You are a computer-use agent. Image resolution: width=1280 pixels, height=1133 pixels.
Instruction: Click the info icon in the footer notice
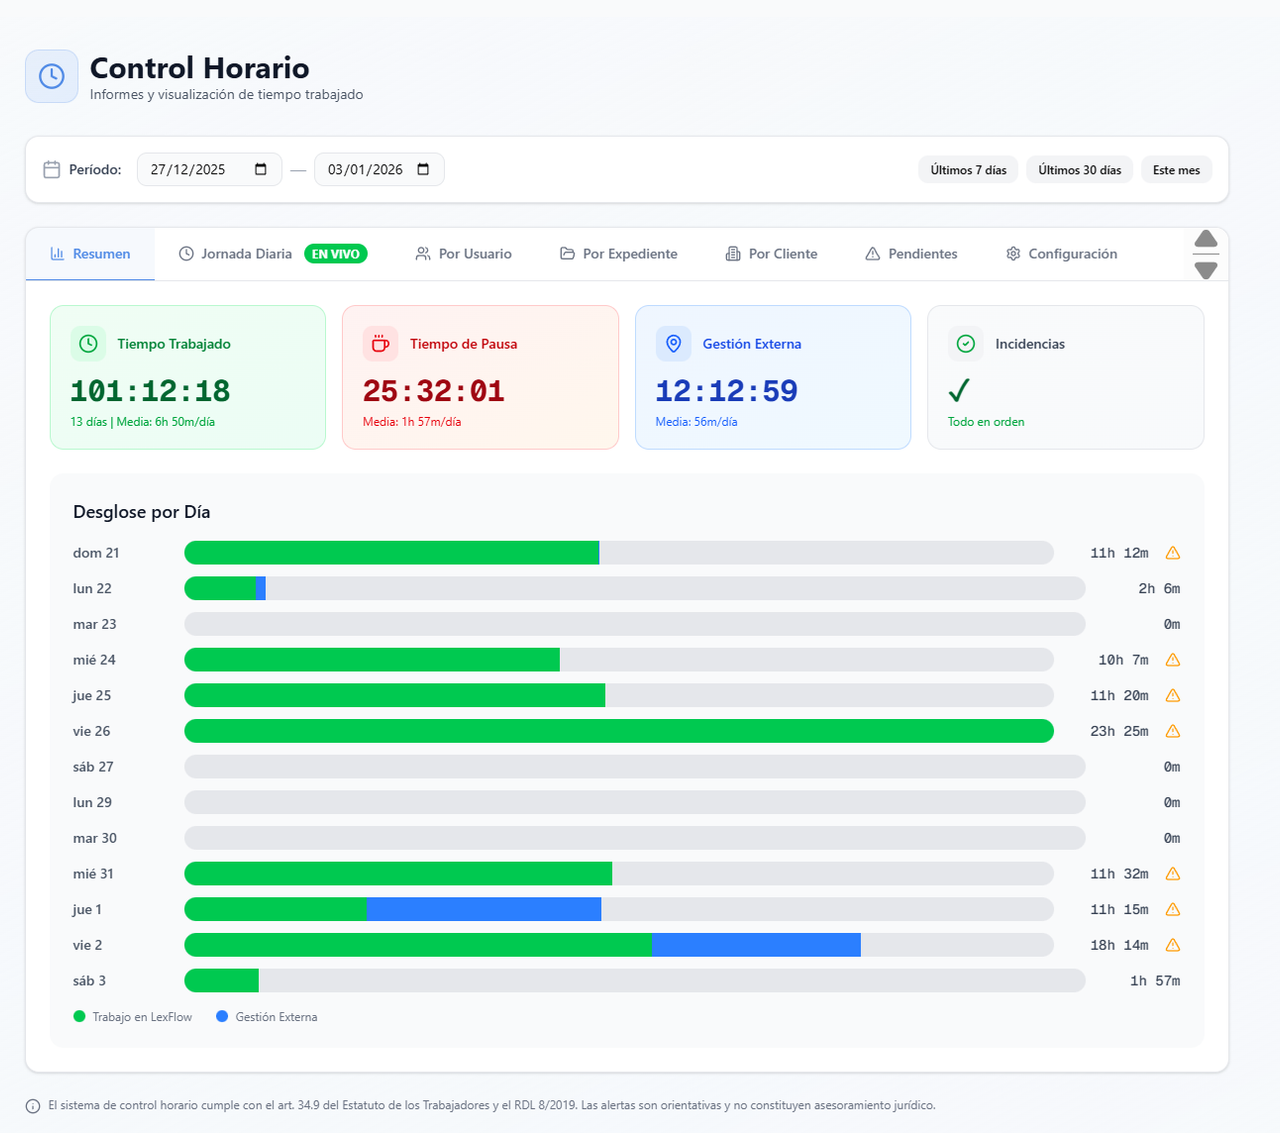point(36,1105)
